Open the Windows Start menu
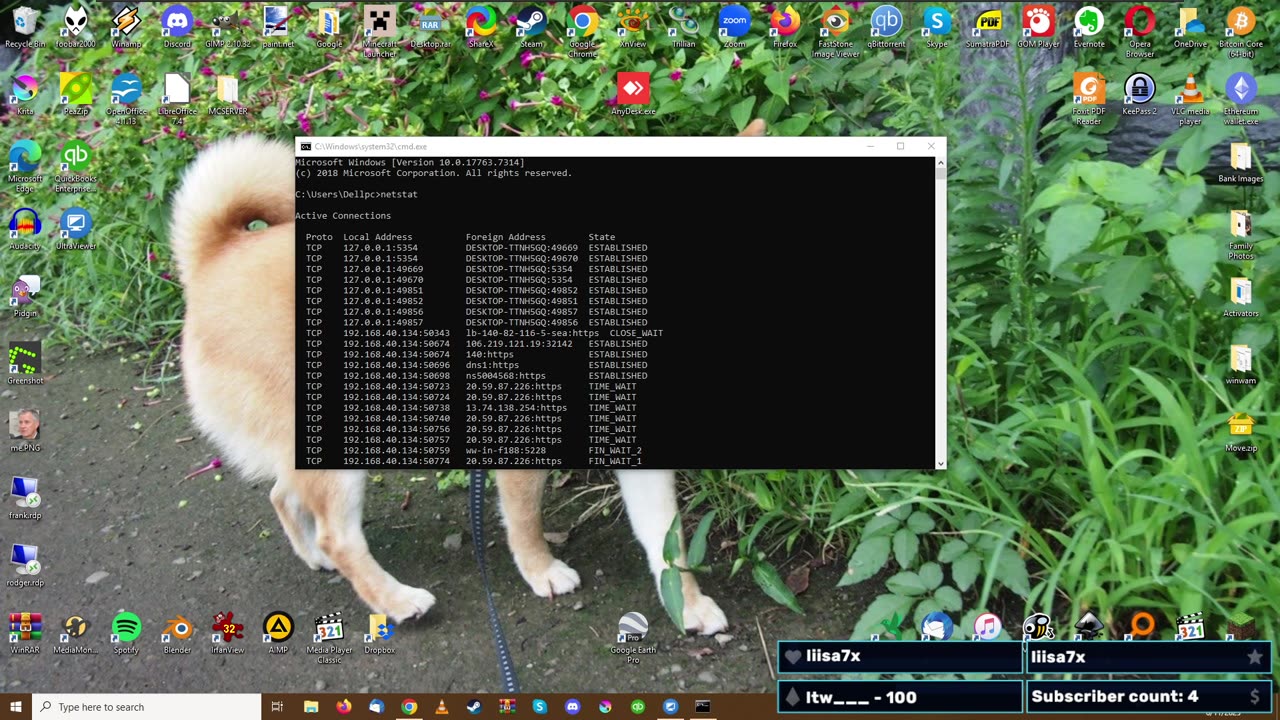The width and height of the screenshot is (1280, 720). [15, 707]
